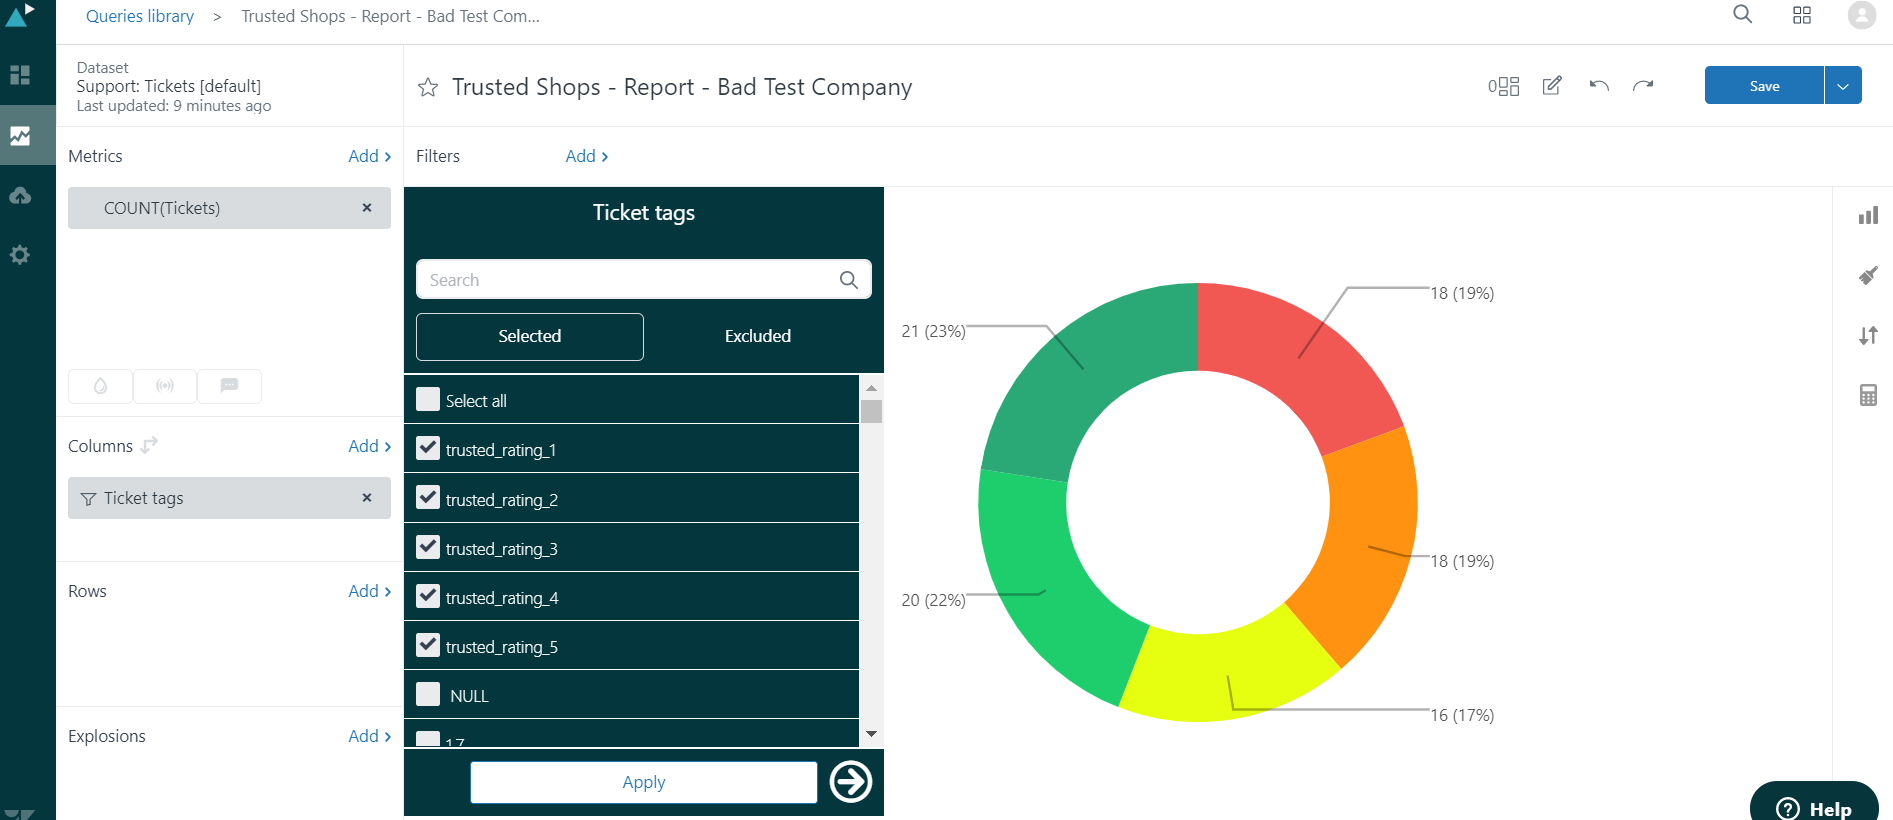Expand Add for Rows
This screenshot has height=820, width=1893.
(x=369, y=591)
